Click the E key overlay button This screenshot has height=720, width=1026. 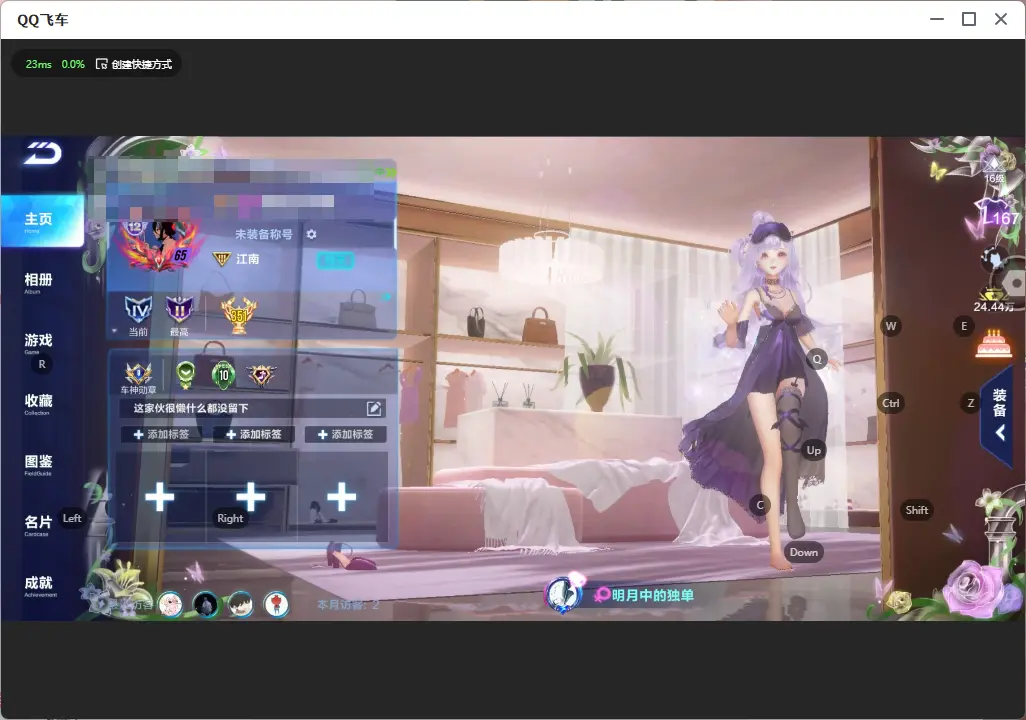pyautogui.click(x=964, y=326)
